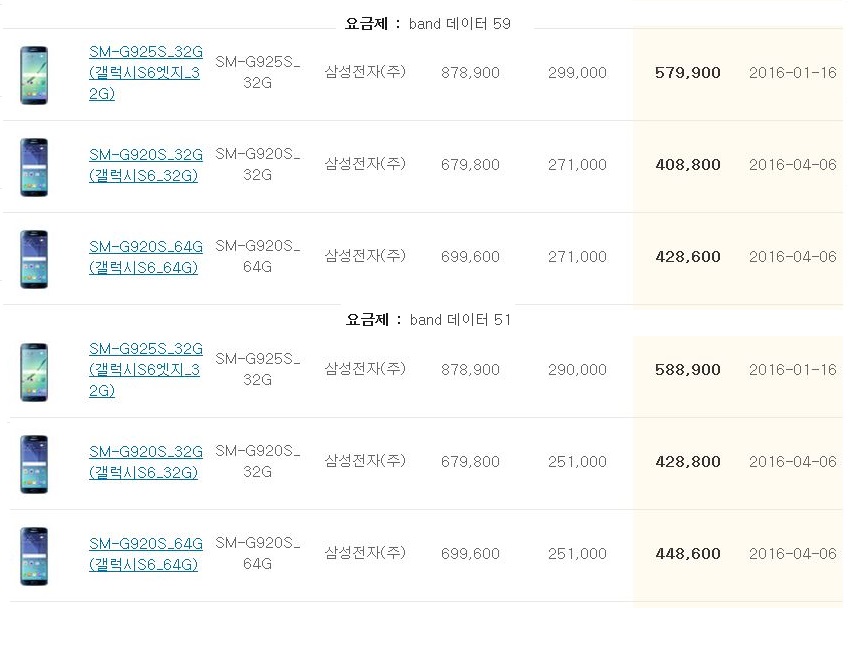Open the SM-G925S_32G link in the band 데이터 59 section

pyautogui.click(x=145, y=73)
